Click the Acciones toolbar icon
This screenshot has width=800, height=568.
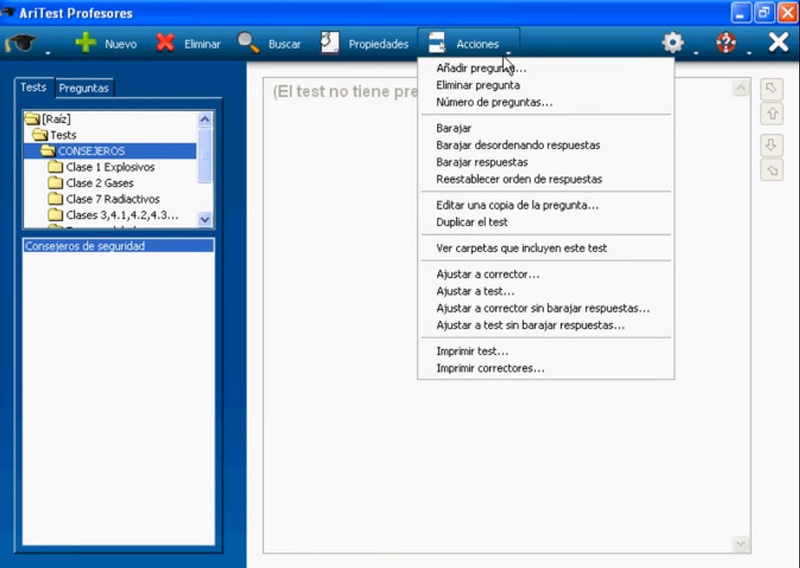[437, 43]
